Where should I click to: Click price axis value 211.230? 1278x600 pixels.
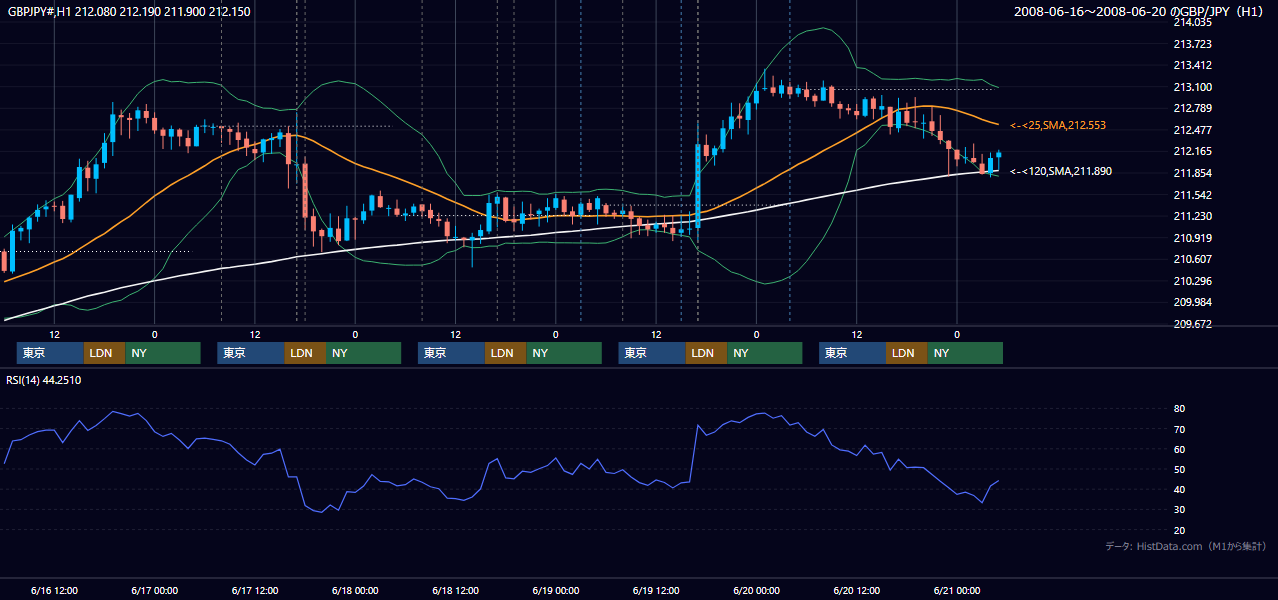coord(1192,216)
